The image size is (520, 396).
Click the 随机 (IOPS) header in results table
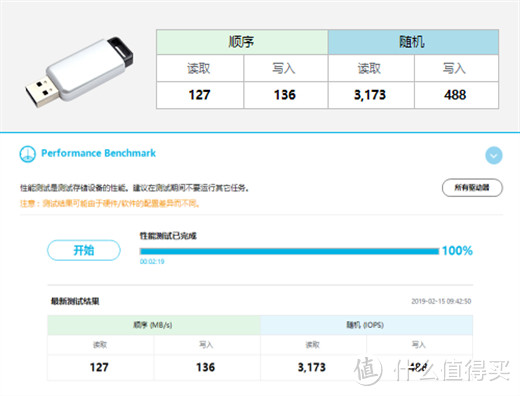(365, 325)
